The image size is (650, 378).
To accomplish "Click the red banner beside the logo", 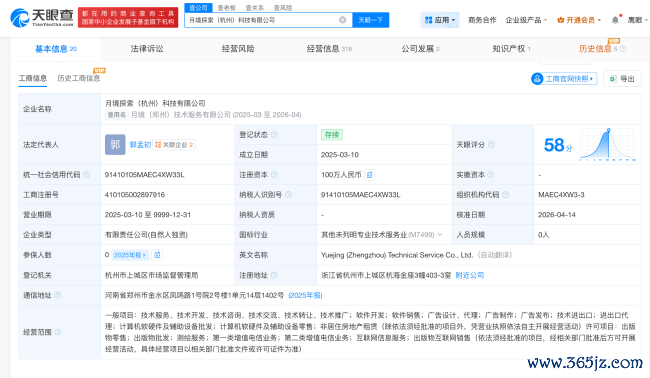I will click(128, 17).
